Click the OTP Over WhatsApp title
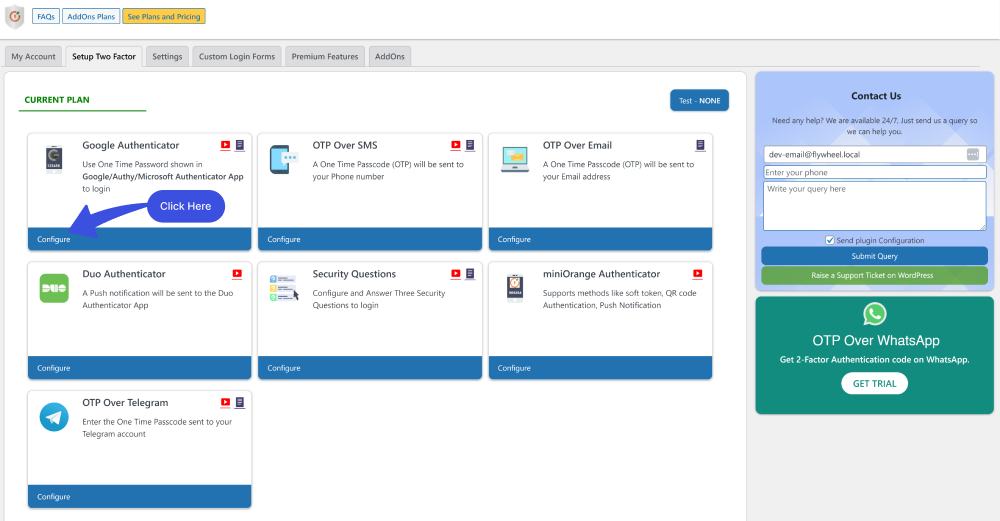The height and width of the screenshot is (521, 1000). tap(876, 341)
